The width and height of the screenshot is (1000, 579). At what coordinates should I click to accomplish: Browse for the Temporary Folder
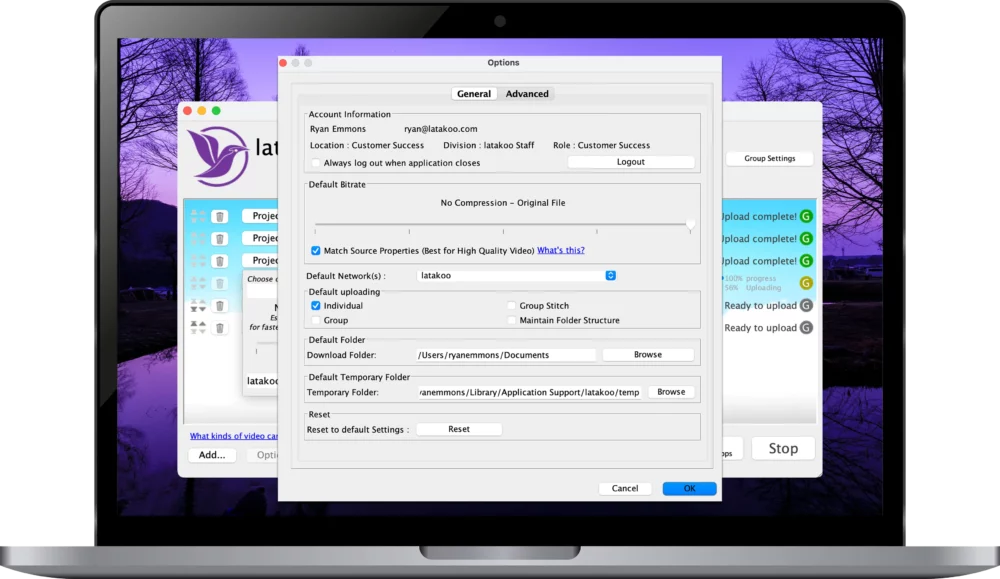point(671,392)
